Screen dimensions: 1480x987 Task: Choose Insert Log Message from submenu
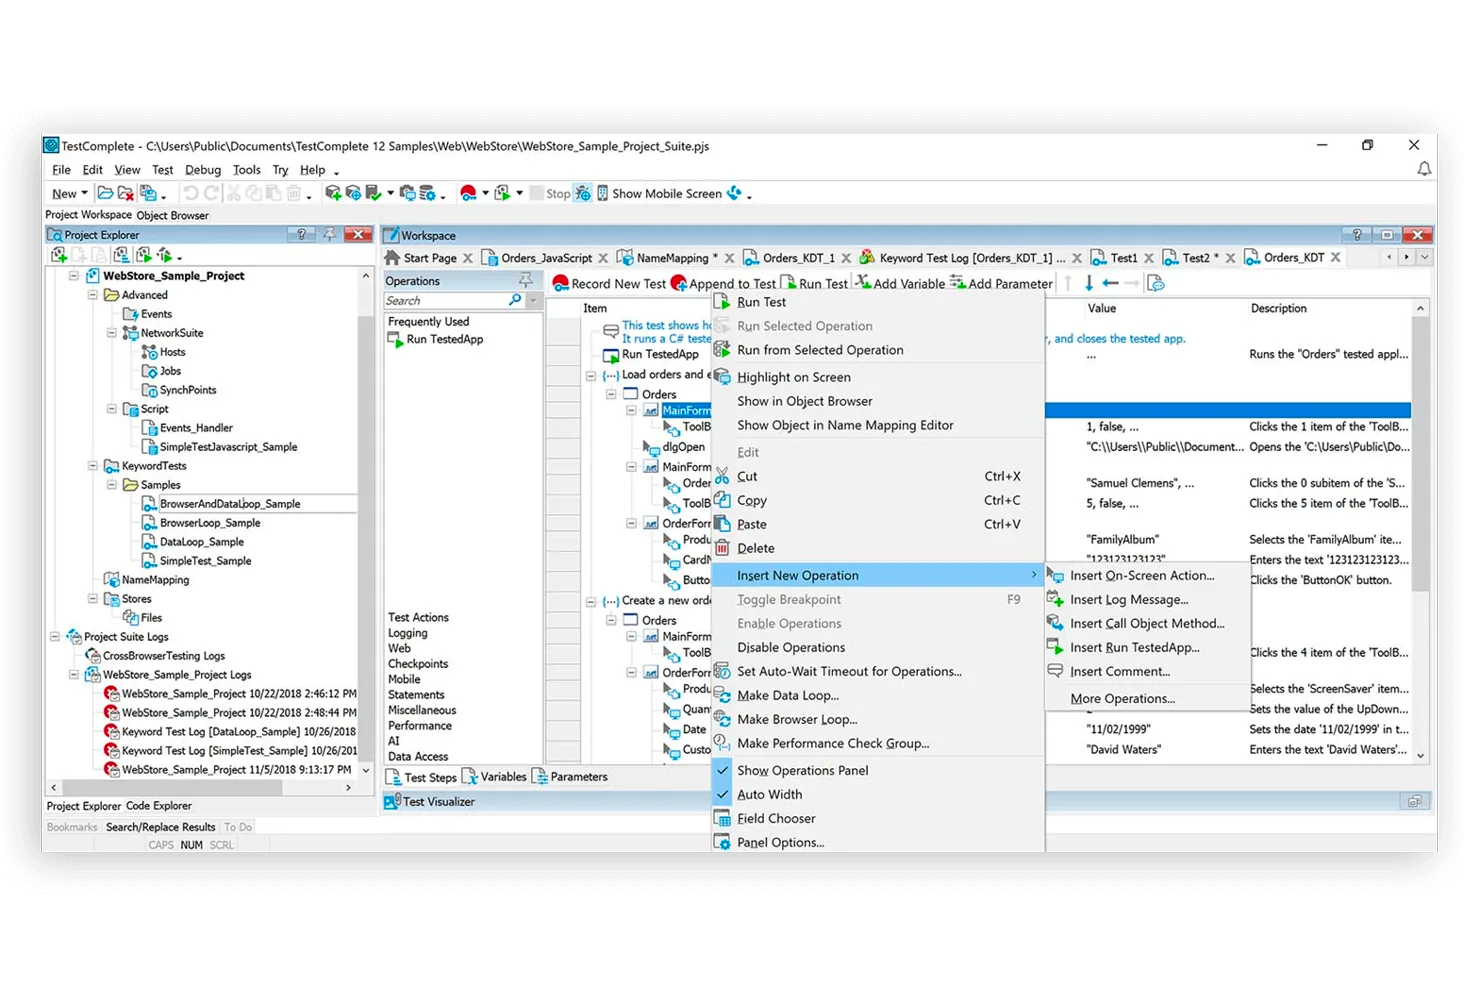[x=1147, y=599]
